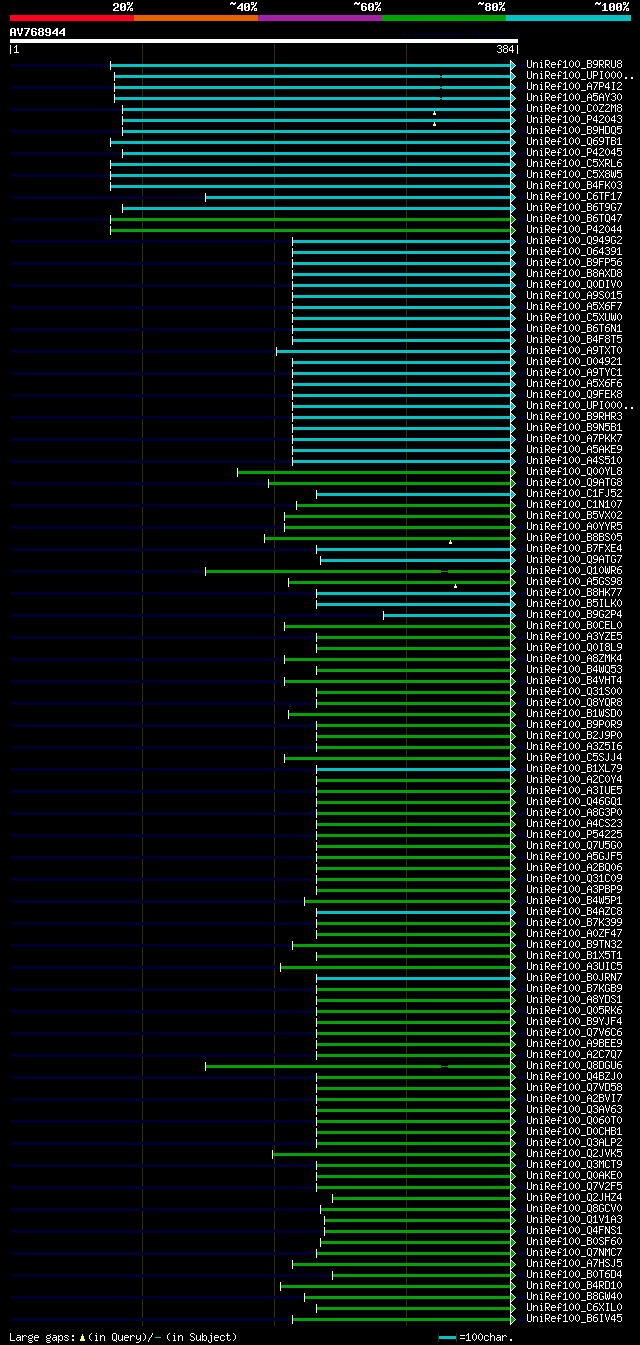The height and width of the screenshot is (1345, 640).
Task: Click the green alignment bar for UniRef100_Q10WR6
Action: tap(360, 571)
